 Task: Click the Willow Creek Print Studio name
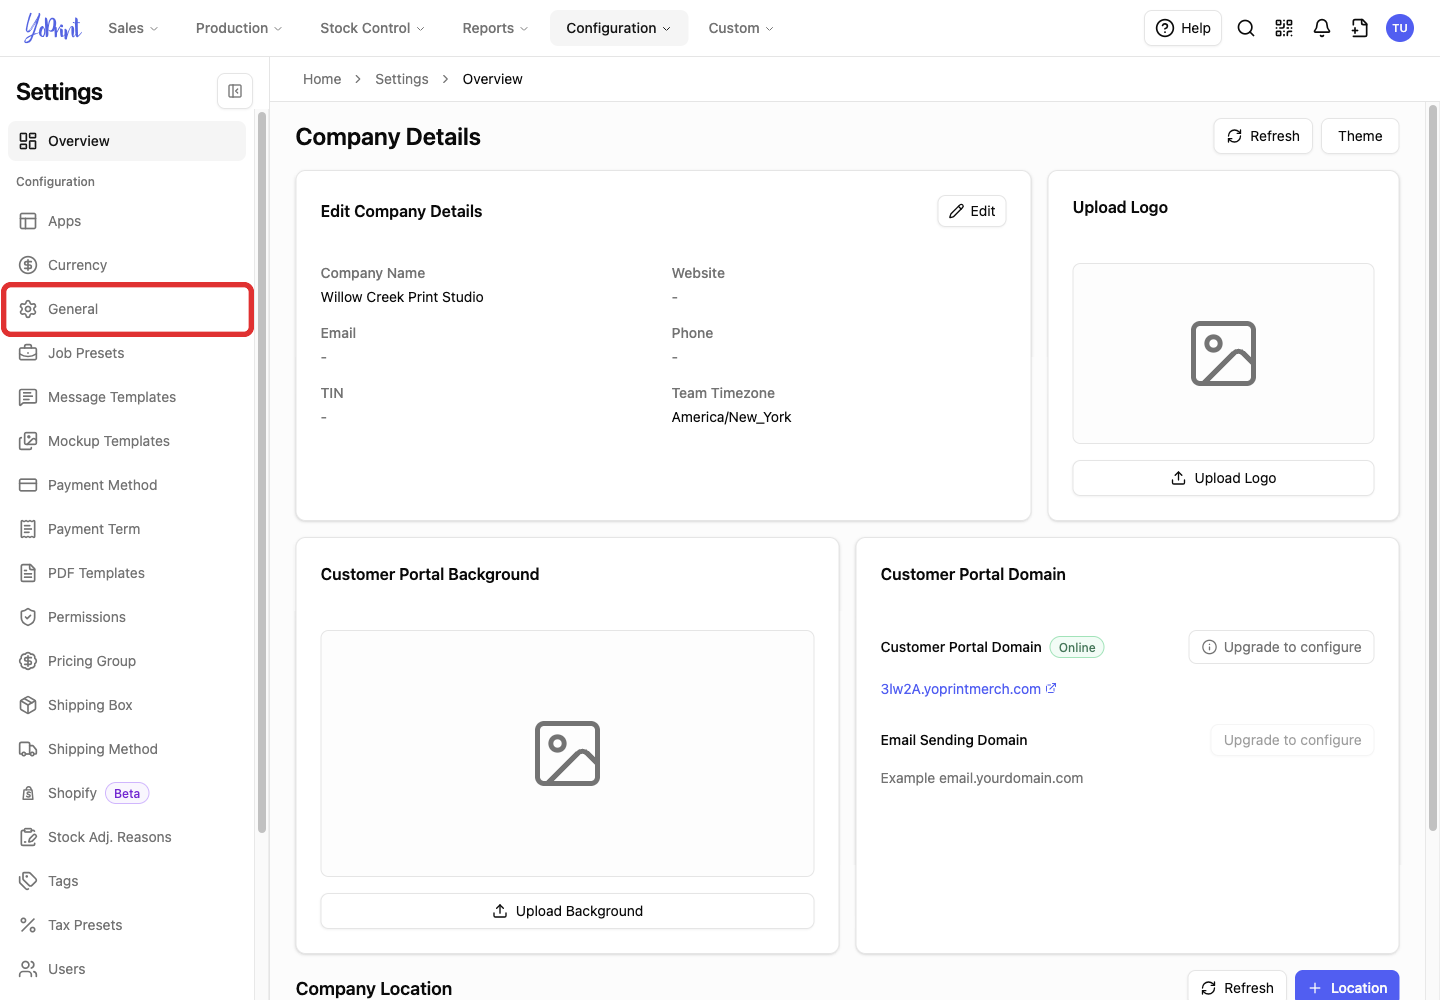(402, 297)
